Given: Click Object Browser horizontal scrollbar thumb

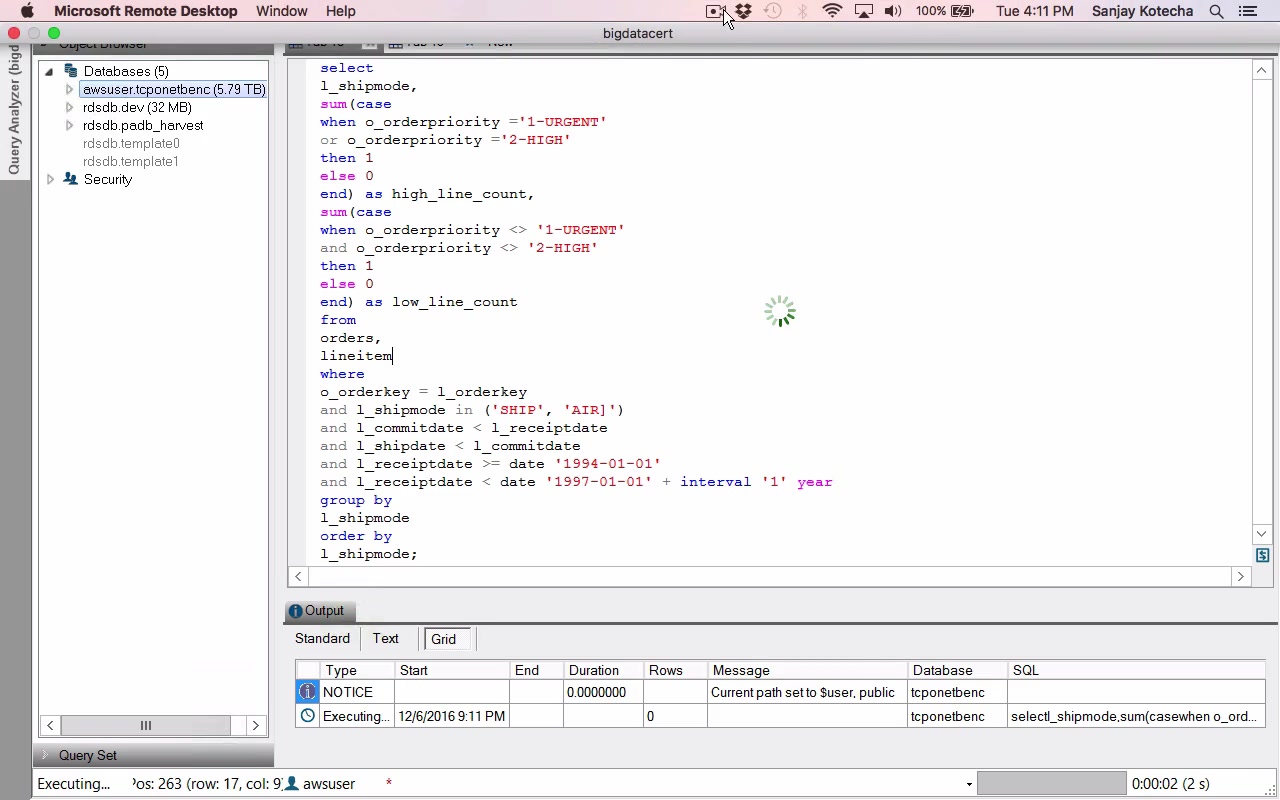Looking at the screenshot, I should [x=146, y=725].
